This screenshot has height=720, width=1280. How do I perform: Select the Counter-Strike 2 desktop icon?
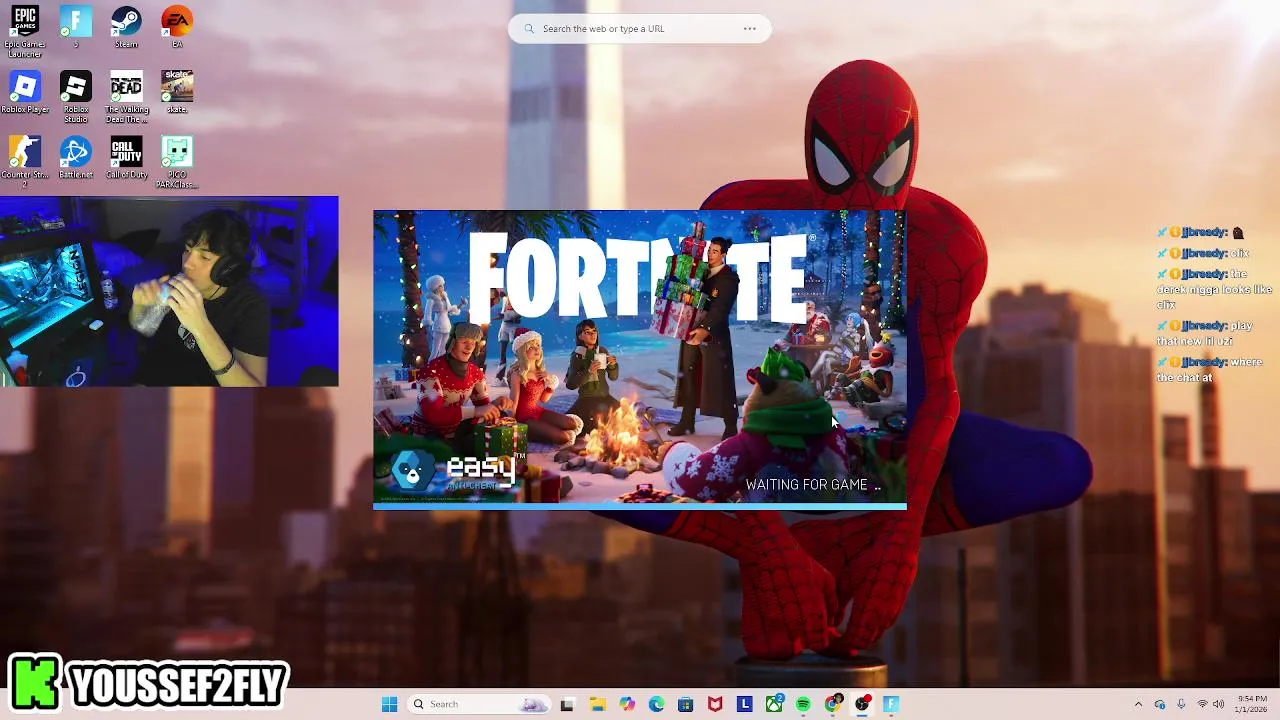pyautogui.click(x=25, y=162)
